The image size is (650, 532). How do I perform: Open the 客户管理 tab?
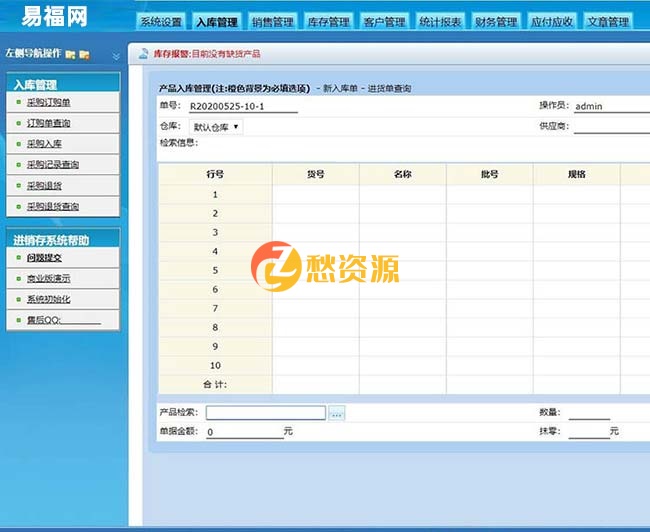point(384,22)
